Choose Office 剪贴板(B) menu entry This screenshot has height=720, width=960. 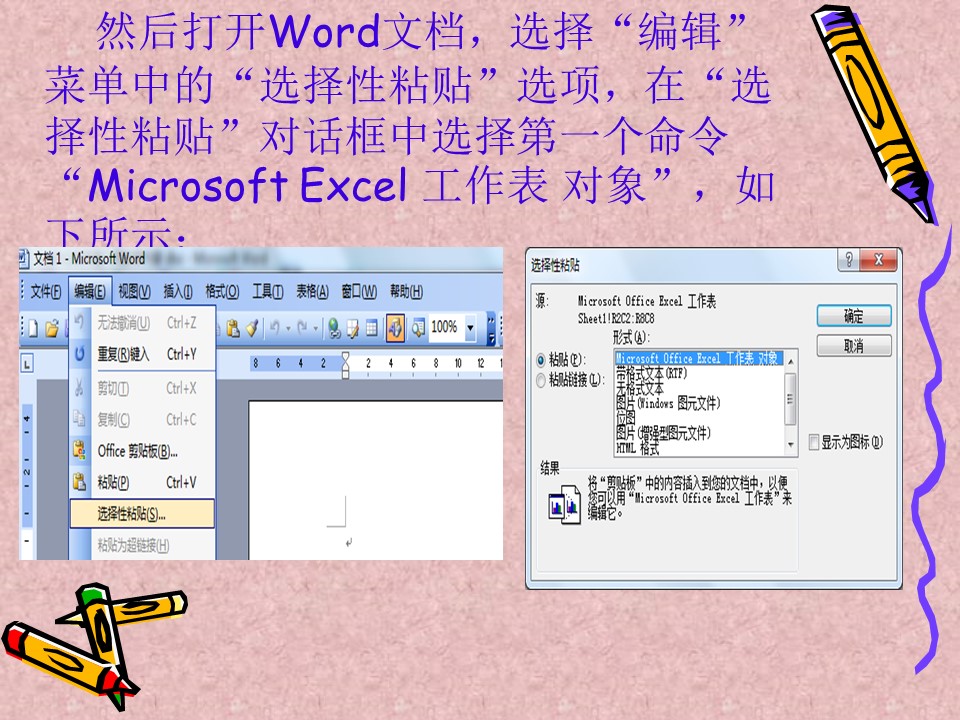click(143, 451)
